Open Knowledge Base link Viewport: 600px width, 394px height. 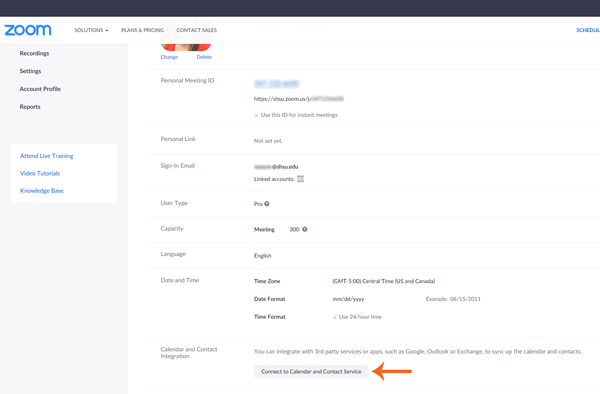42,190
